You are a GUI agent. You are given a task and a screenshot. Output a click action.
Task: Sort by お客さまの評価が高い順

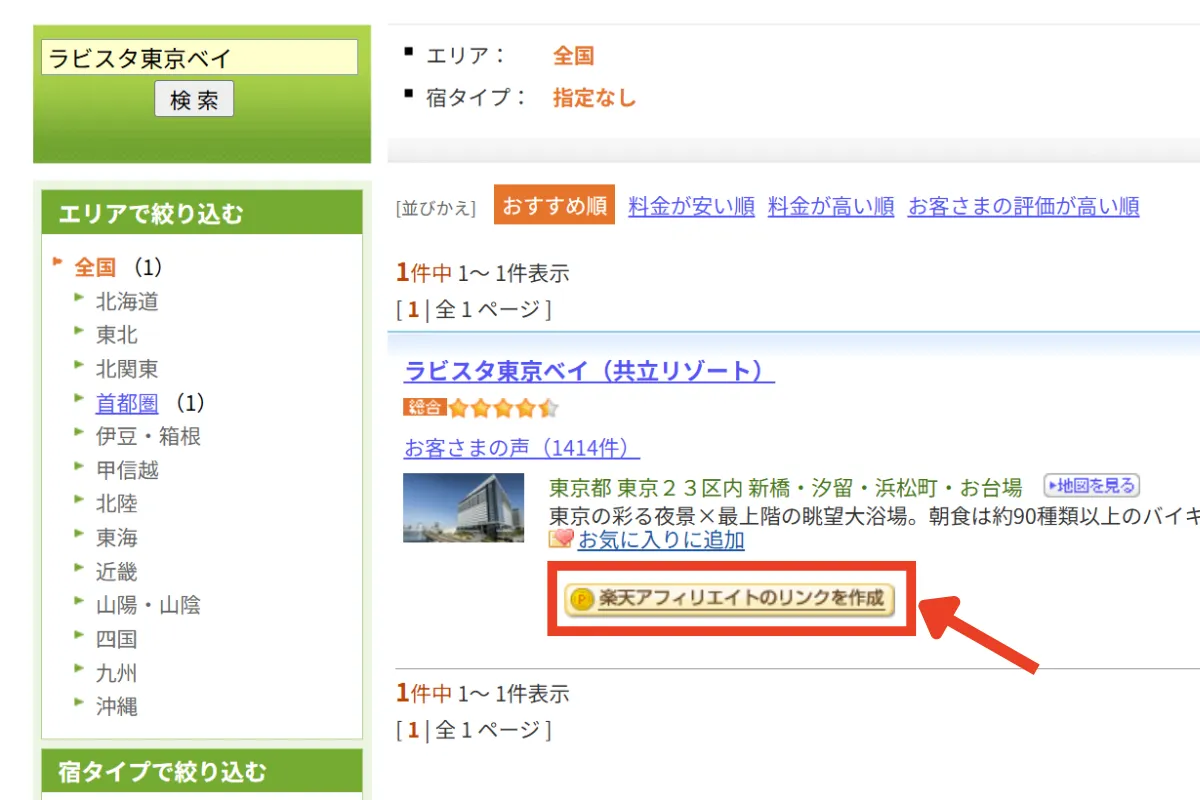pyautogui.click(x=1023, y=207)
